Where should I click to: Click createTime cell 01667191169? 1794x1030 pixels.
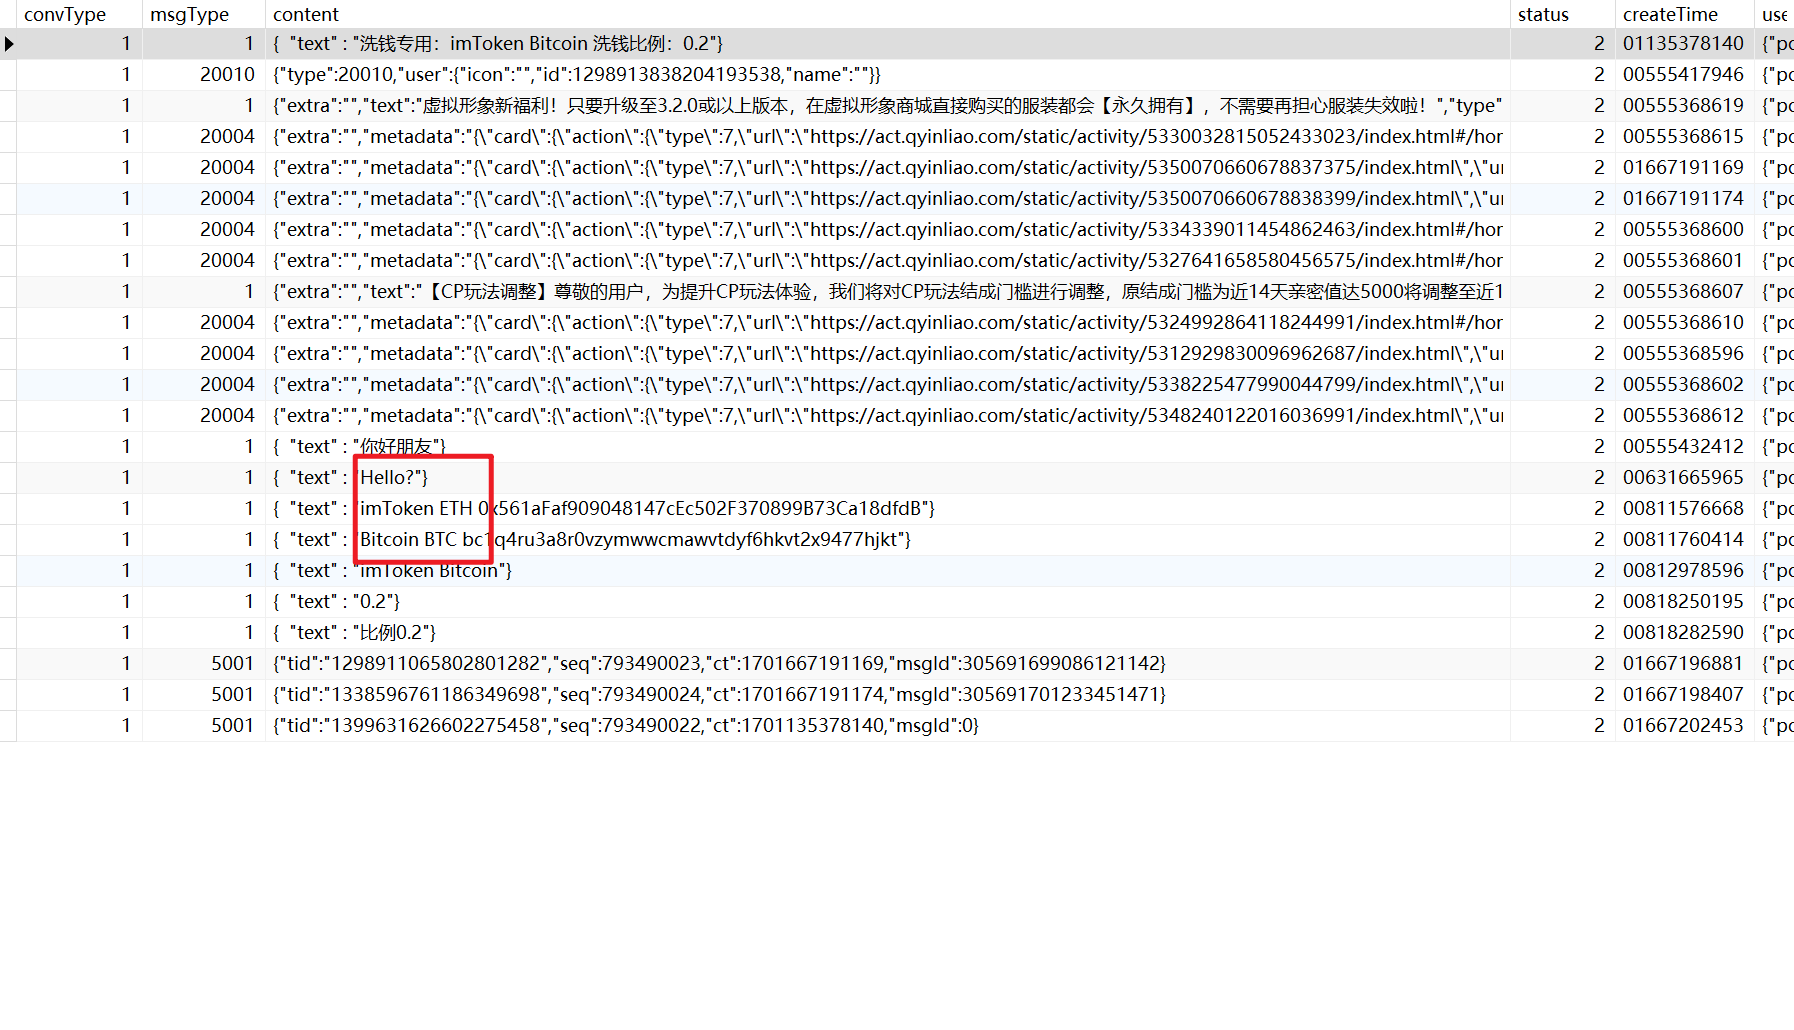pos(1684,168)
